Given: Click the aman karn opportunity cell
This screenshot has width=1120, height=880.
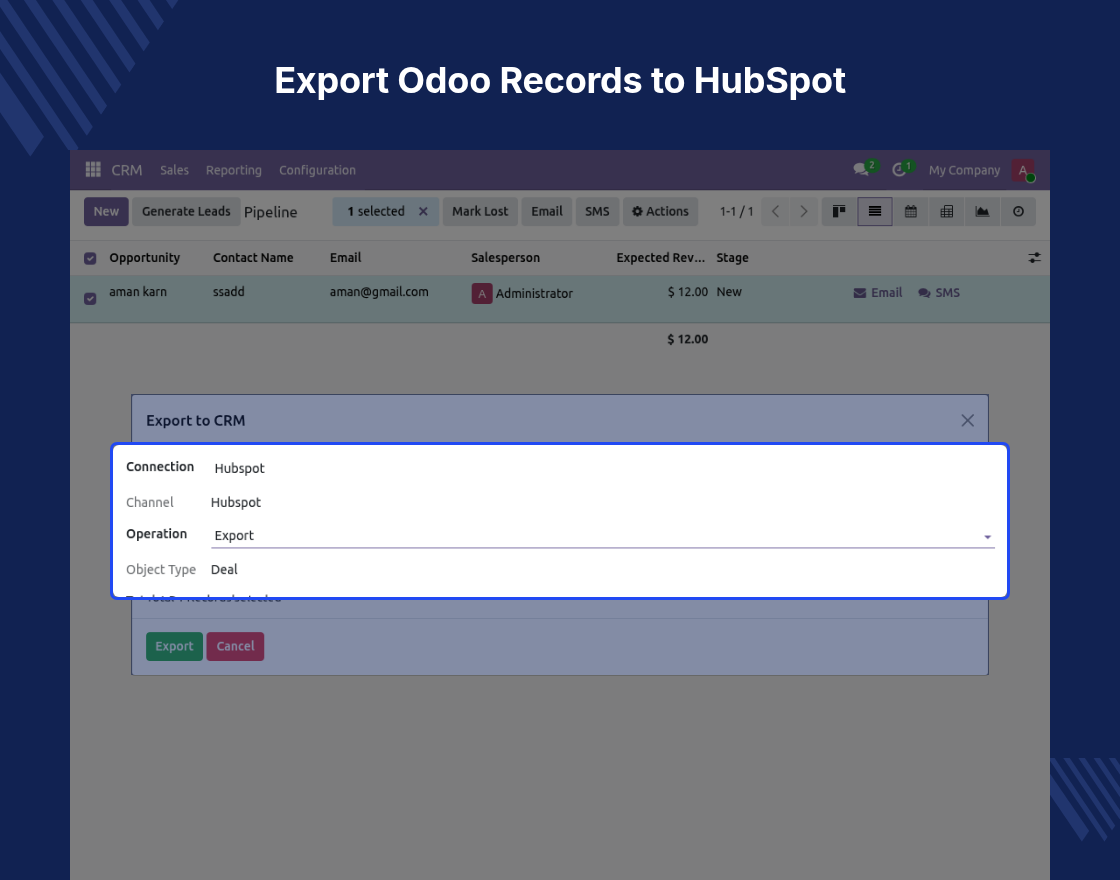Looking at the screenshot, I should pos(138,292).
